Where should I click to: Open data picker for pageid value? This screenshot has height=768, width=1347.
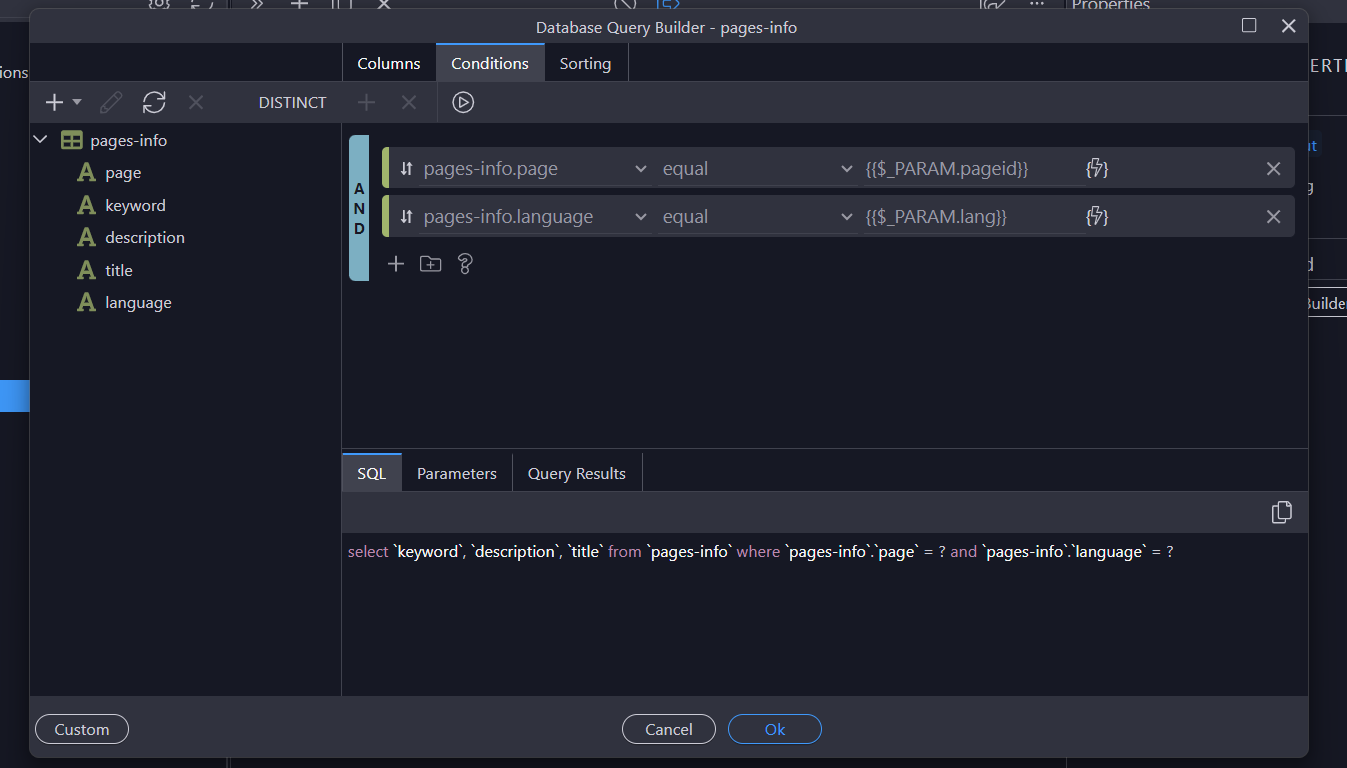click(1097, 169)
